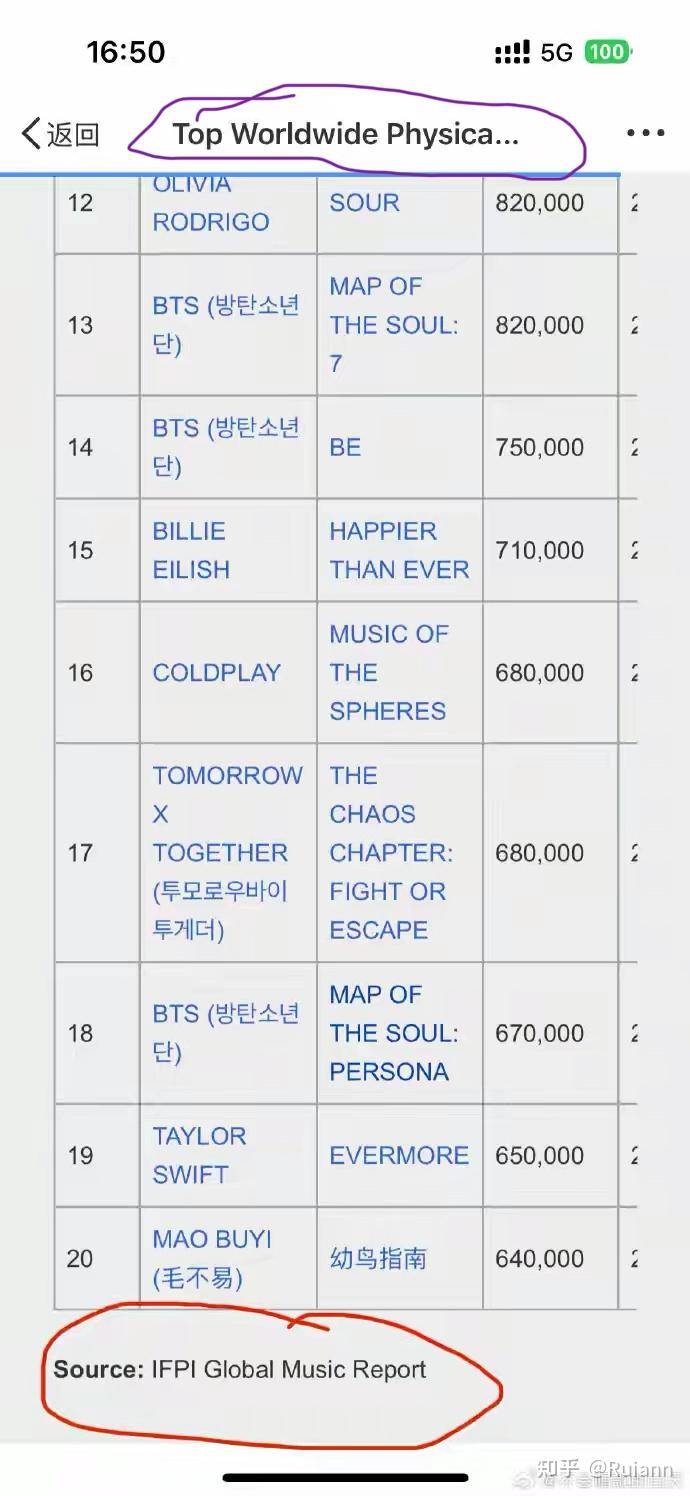Open the MAO BUYI (毛不易) artist link
Image resolution: width=690 pixels, height=1496 pixels.
(212, 1258)
